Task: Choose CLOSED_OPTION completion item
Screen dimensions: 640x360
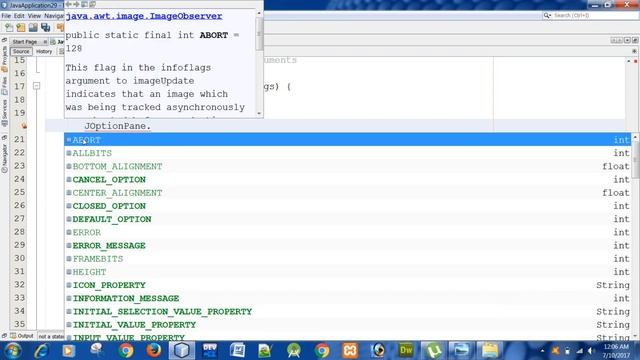Action: [348, 206]
